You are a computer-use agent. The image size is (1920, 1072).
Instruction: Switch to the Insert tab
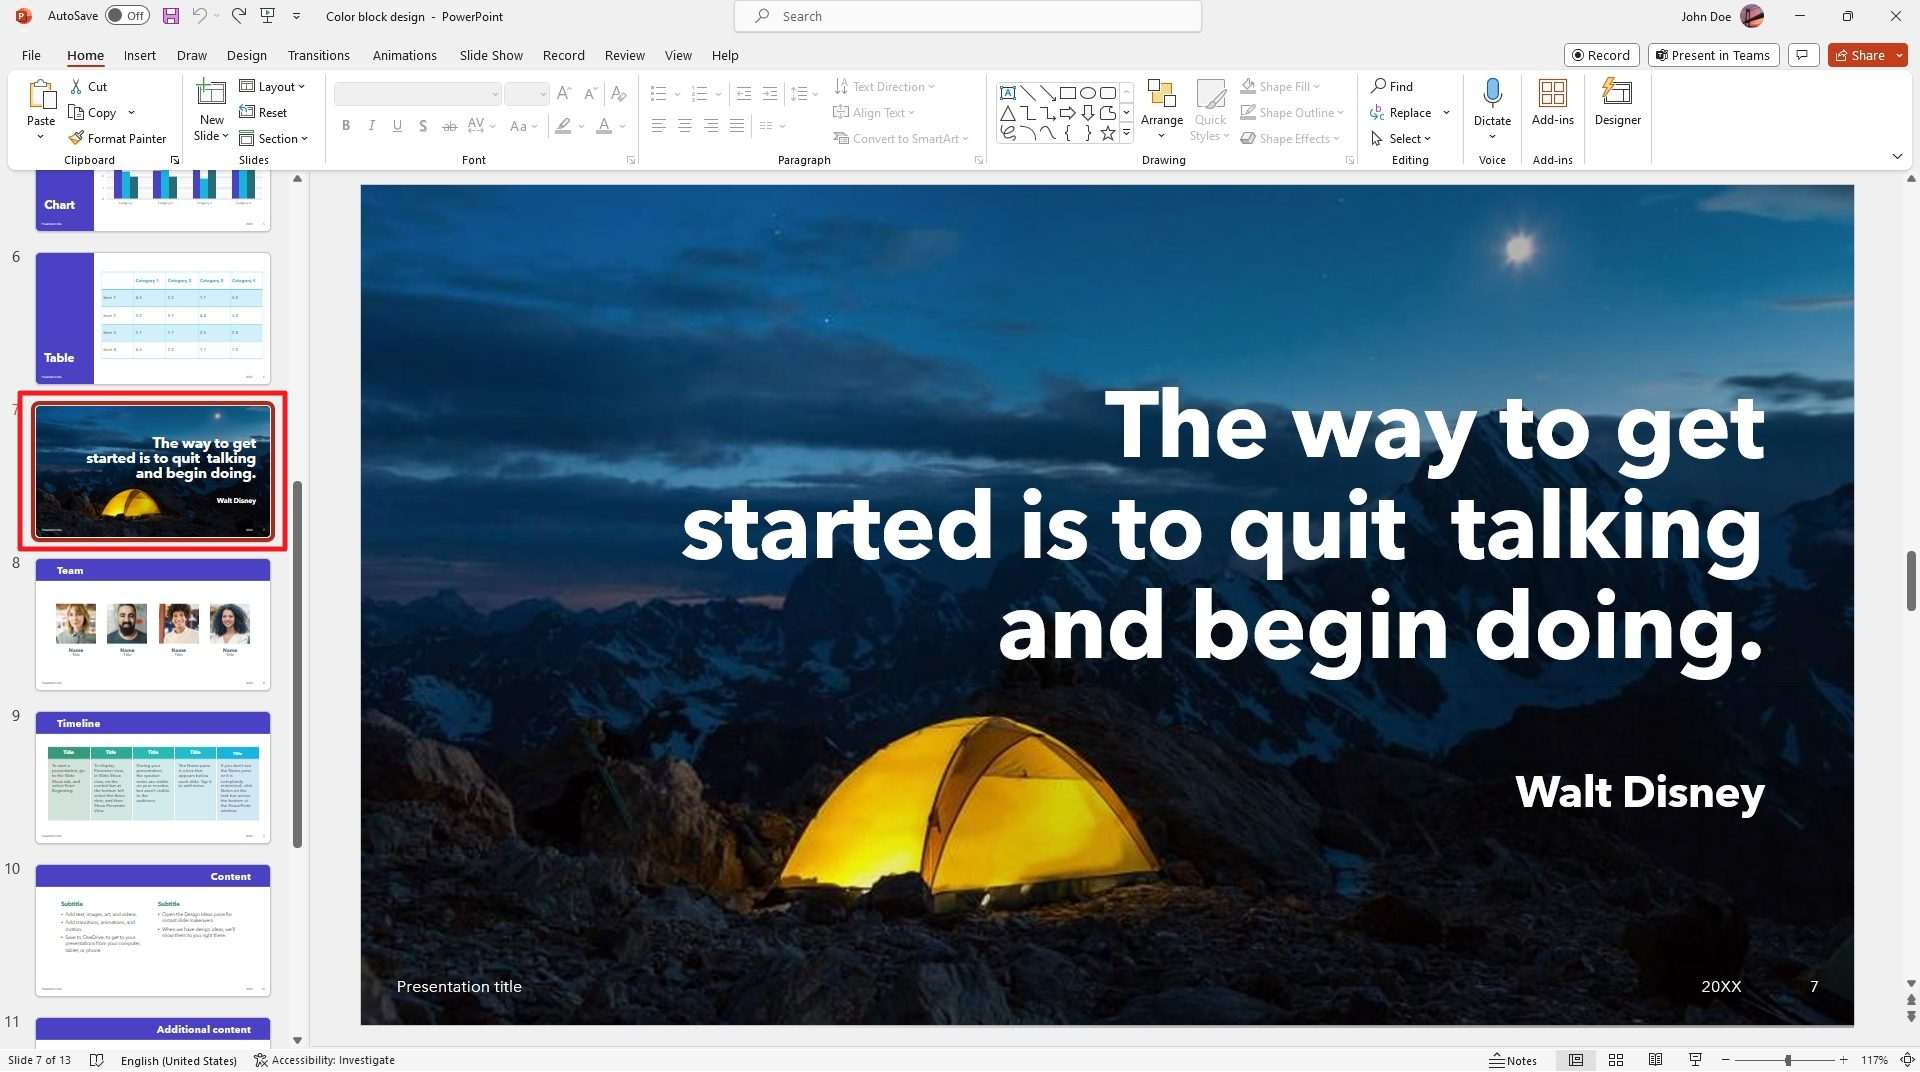[x=139, y=55]
